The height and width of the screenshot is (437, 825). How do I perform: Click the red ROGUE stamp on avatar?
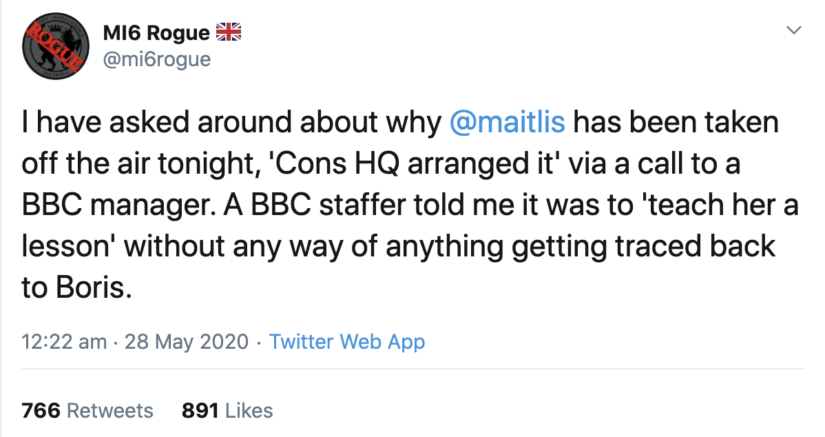55,45
